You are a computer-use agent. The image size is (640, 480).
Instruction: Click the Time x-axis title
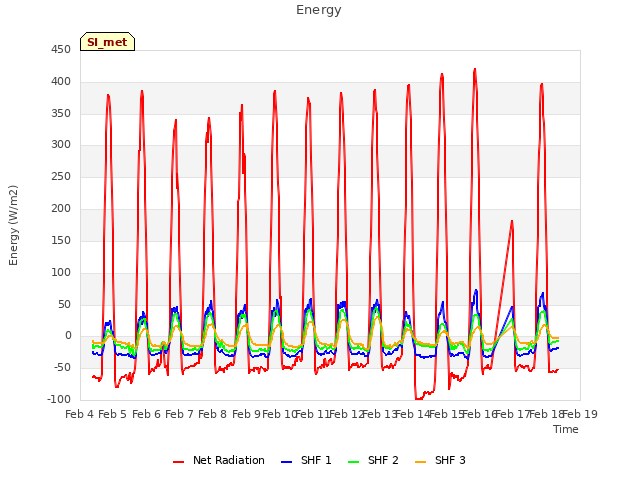click(x=566, y=429)
